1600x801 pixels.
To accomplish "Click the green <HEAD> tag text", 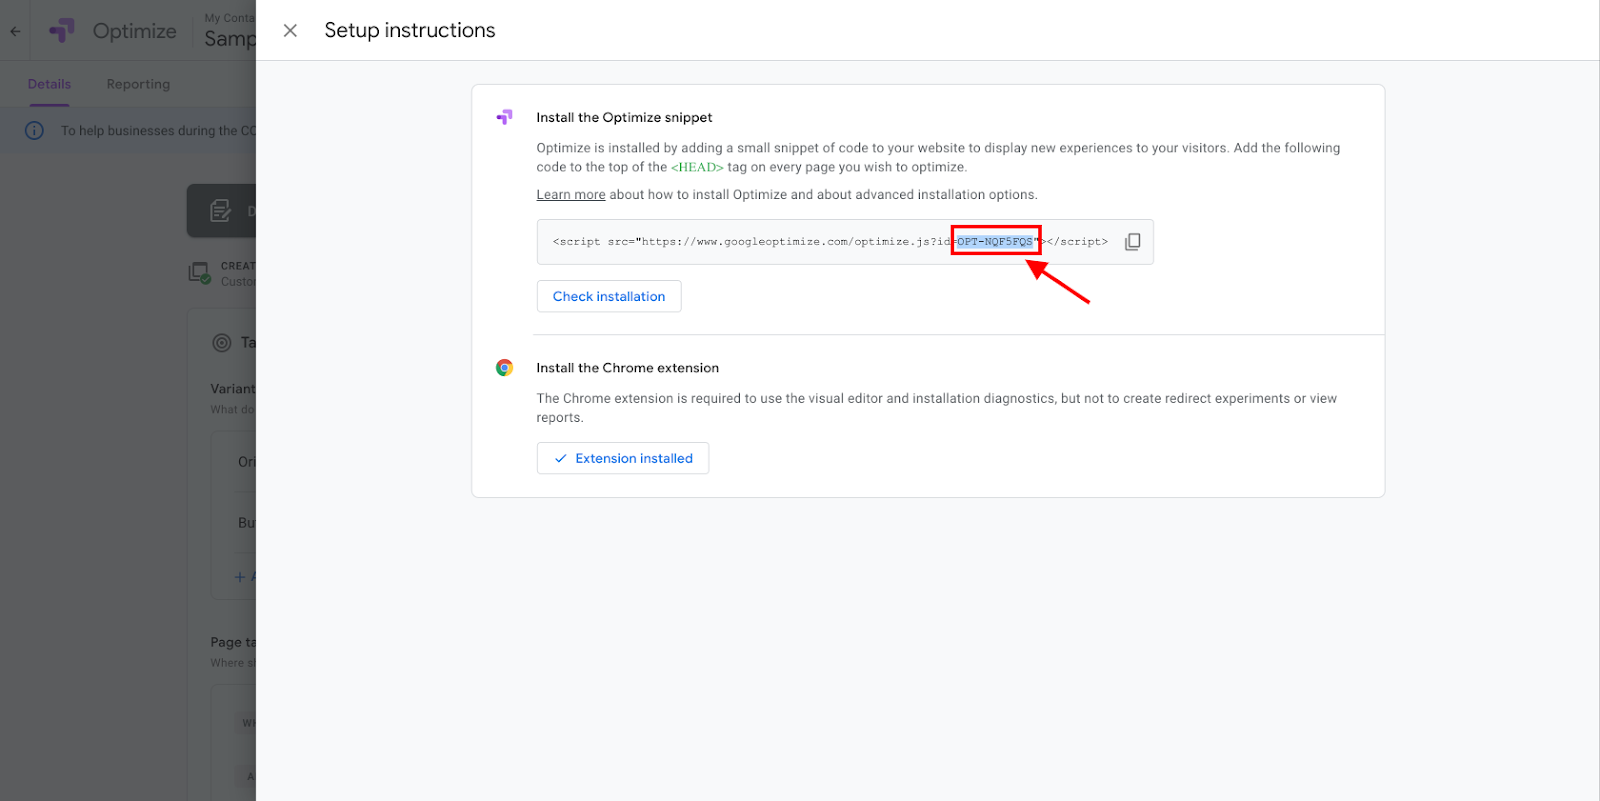I will coord(697,167).
